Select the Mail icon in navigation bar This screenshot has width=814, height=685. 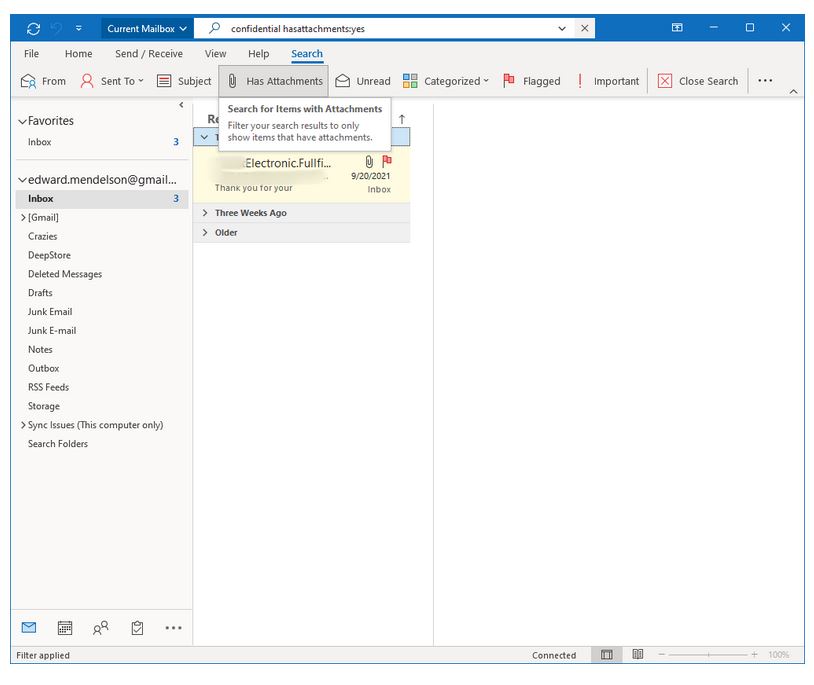[28, 627]
